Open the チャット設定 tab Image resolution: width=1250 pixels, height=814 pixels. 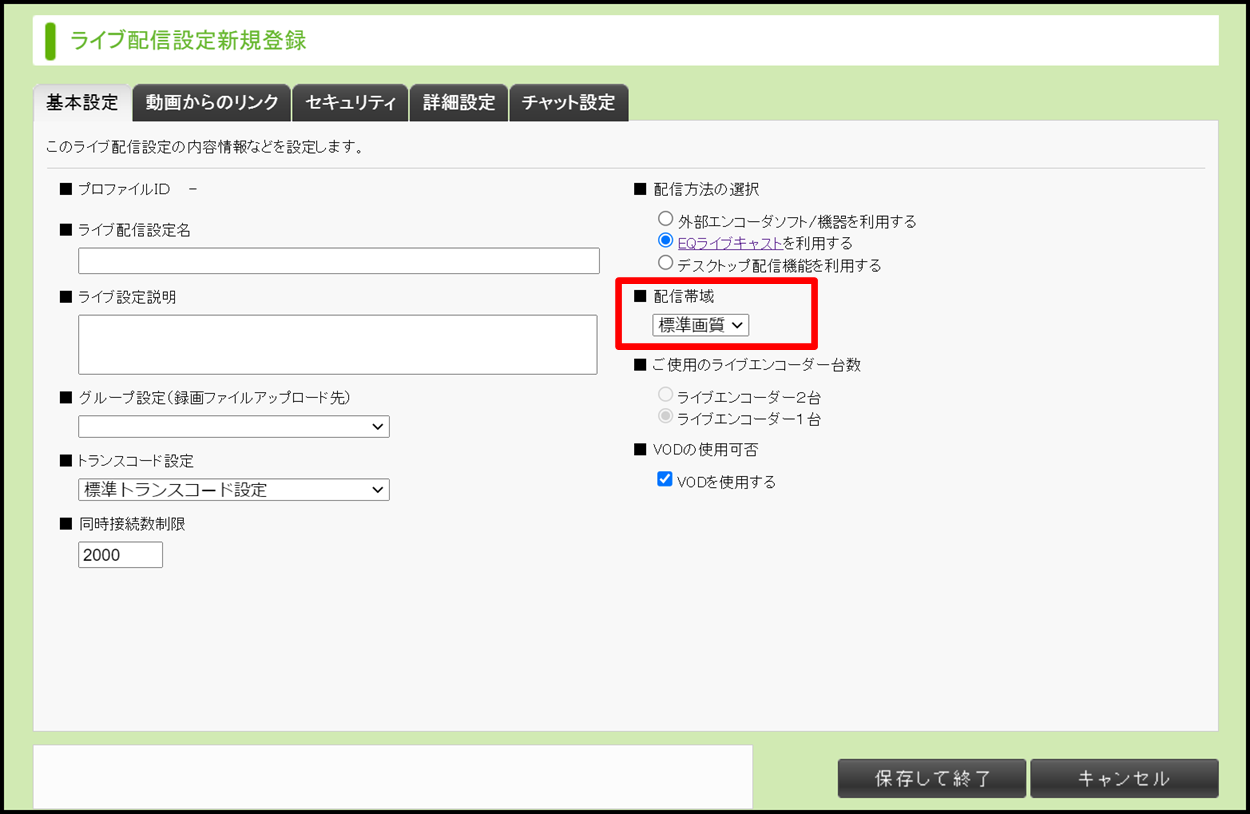568,103
